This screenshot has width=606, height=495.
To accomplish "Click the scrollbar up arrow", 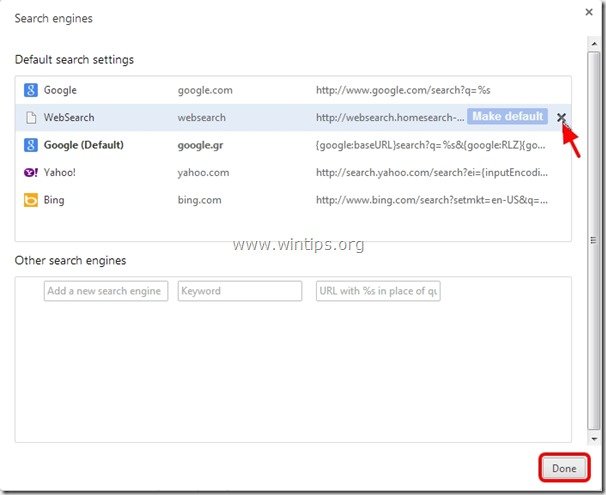I will tap(594, 44).
